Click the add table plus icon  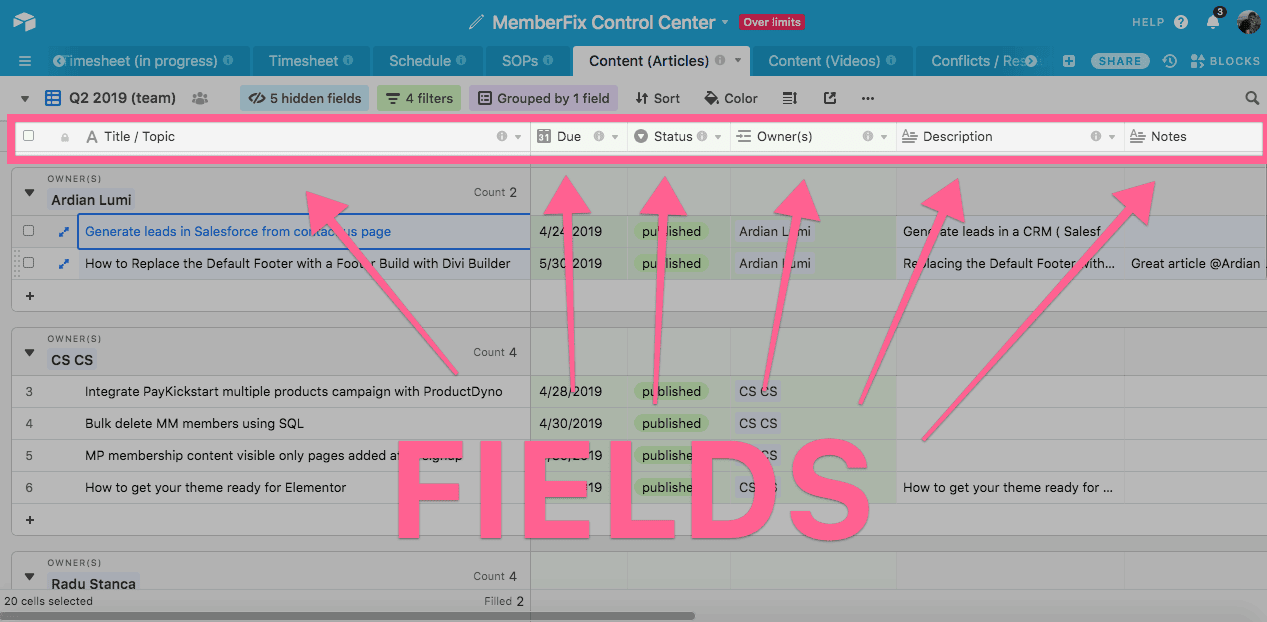1069,61
